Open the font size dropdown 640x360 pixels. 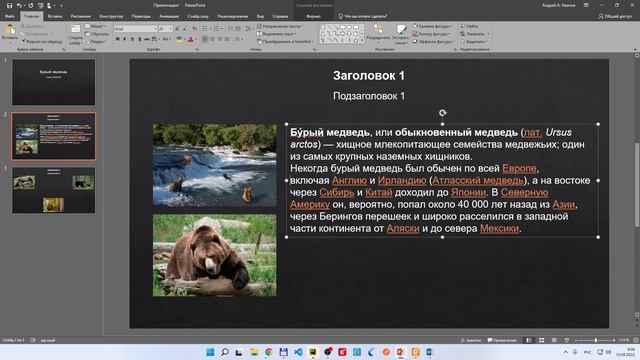171,29
